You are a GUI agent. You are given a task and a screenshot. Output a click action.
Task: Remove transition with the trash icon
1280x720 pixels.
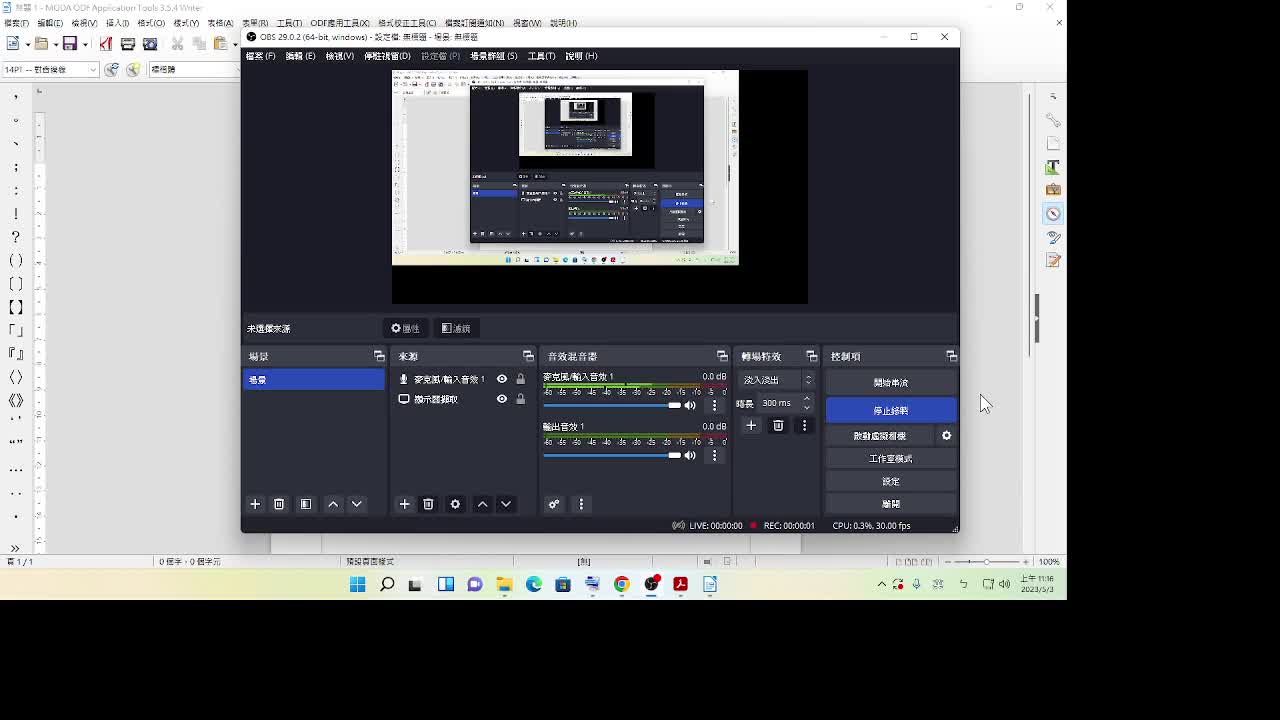(x=778, y=425)
